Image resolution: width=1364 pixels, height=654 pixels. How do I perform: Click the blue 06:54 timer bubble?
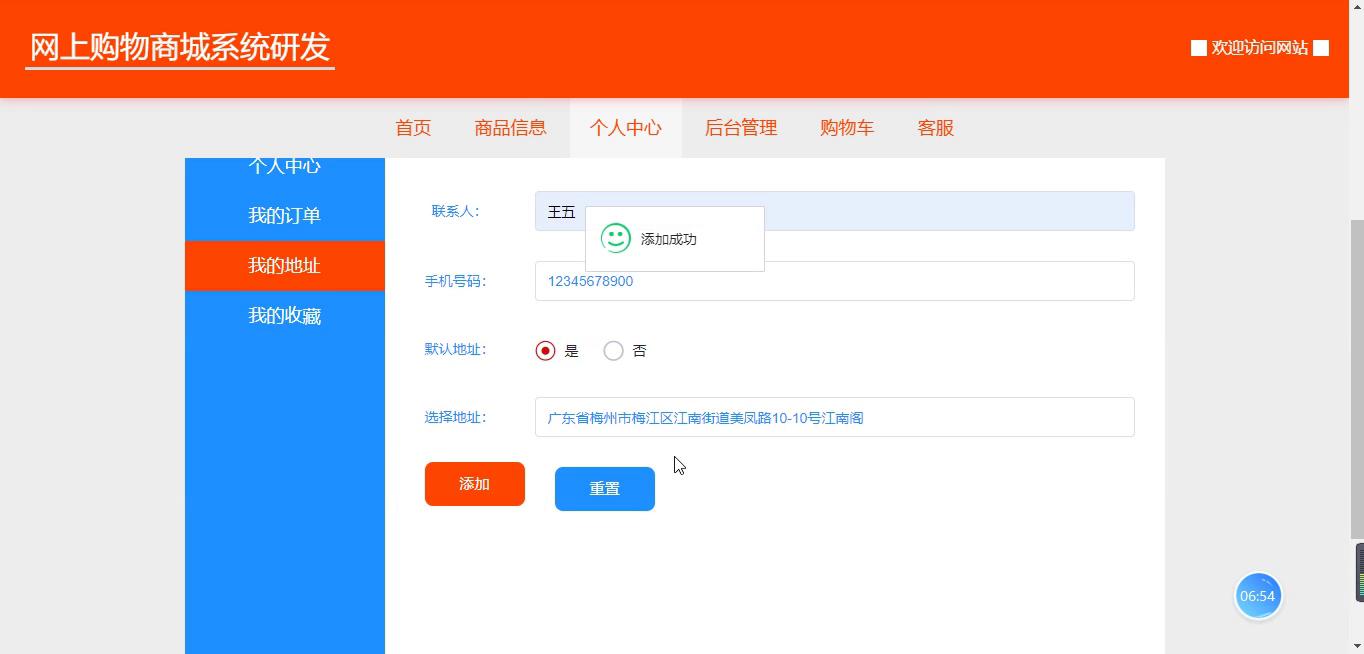point(1257,596)
